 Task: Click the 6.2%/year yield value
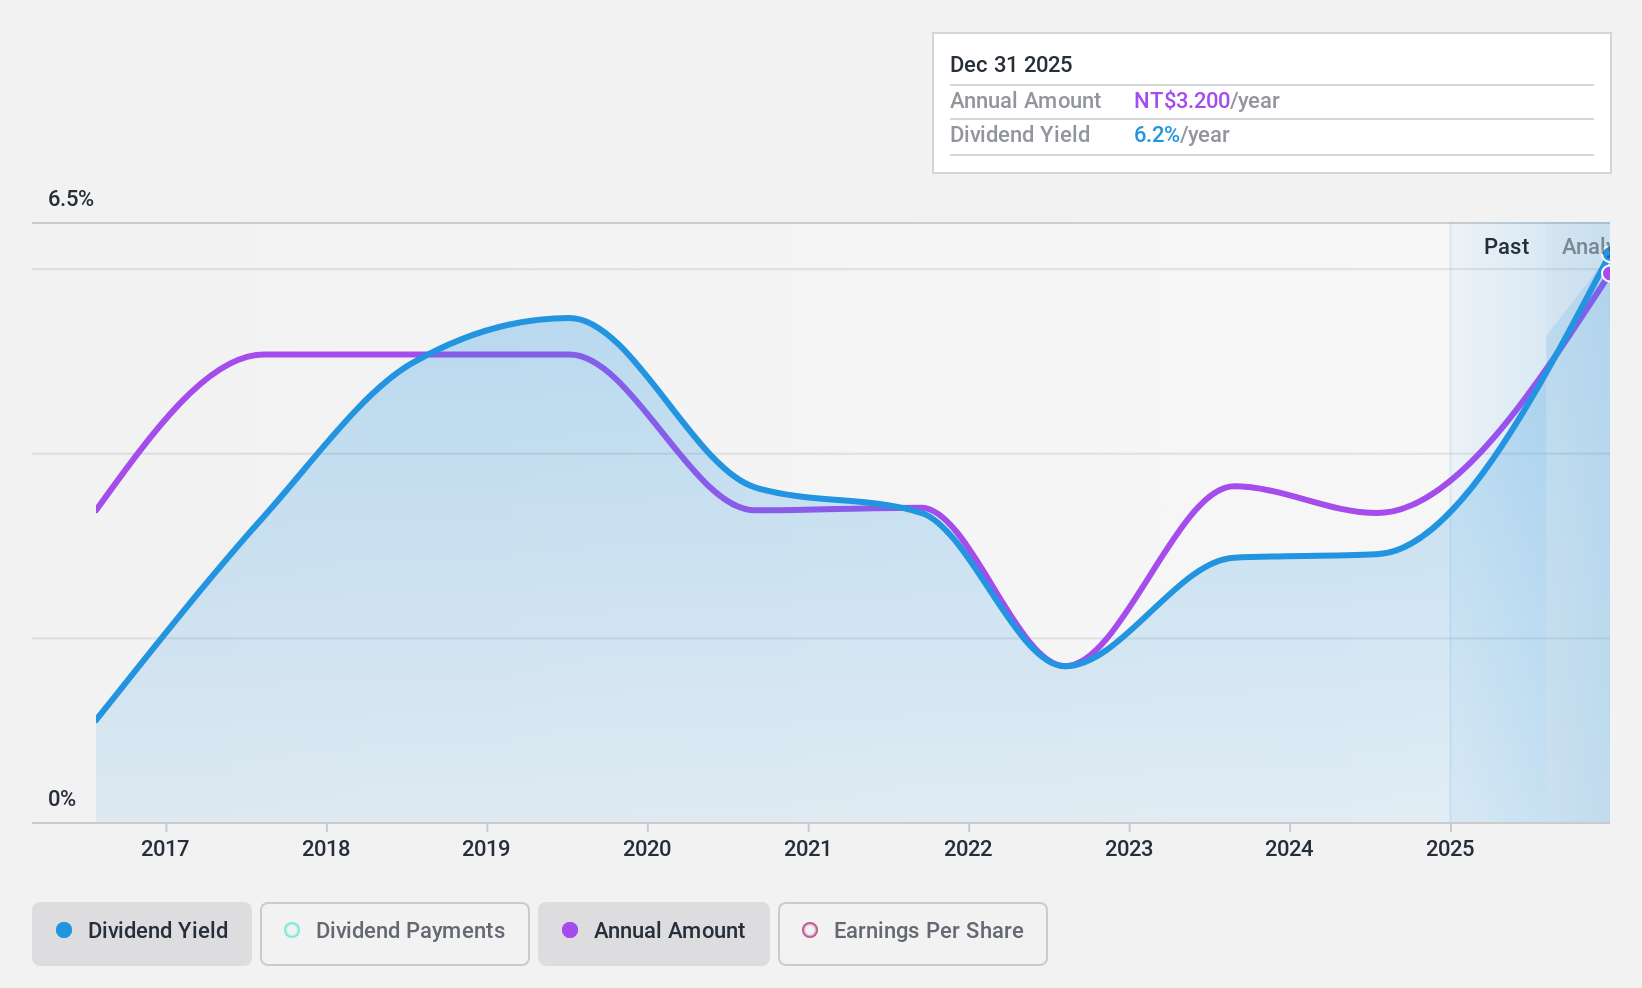(x=1182, y=135)
